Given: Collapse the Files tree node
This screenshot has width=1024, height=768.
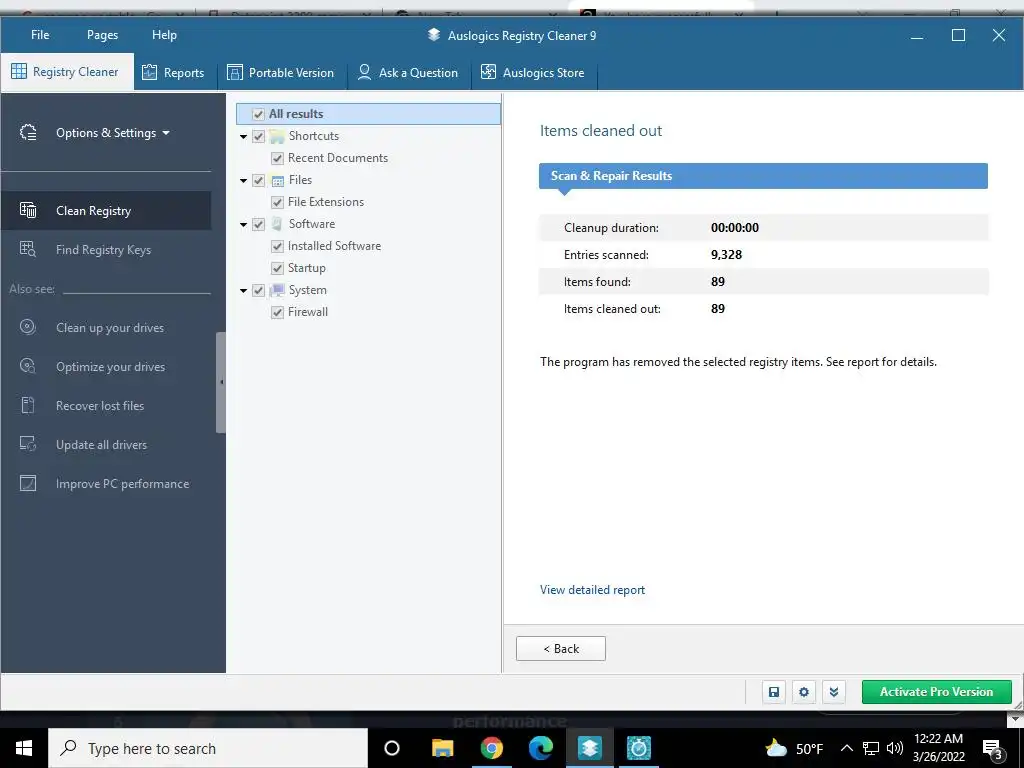Looking at the screenshot, I should coord(244,181).
